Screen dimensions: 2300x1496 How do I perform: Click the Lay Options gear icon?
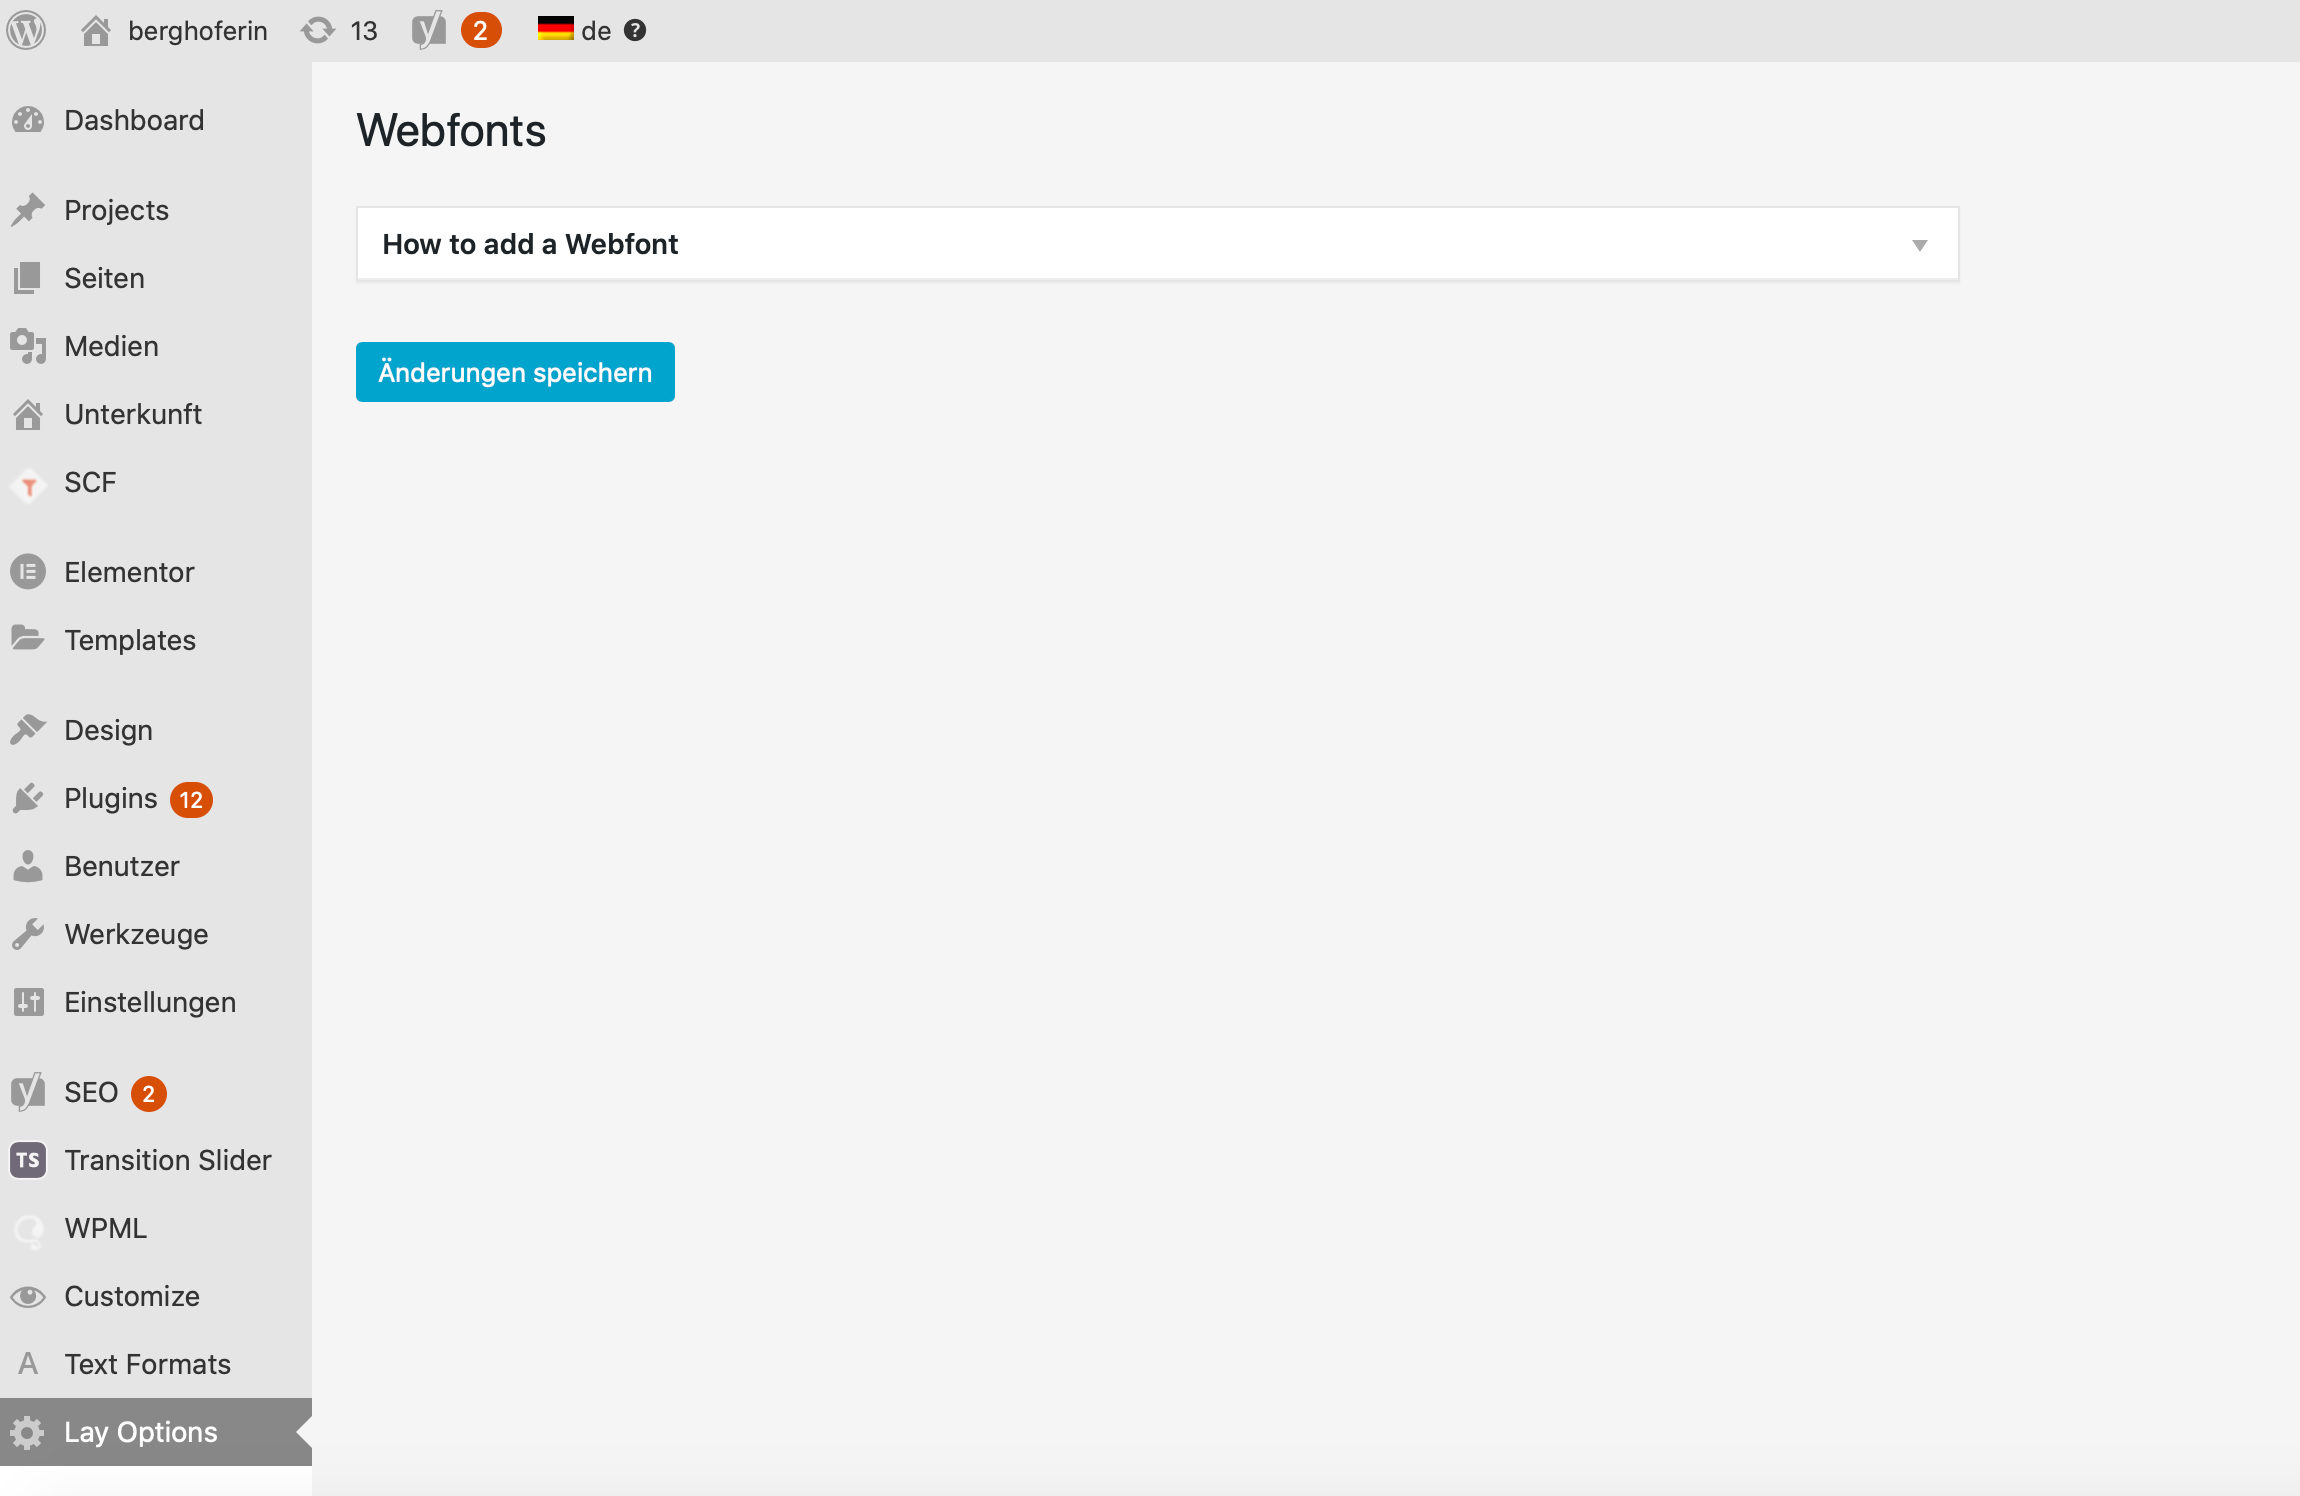click(x=28, y=1432)
